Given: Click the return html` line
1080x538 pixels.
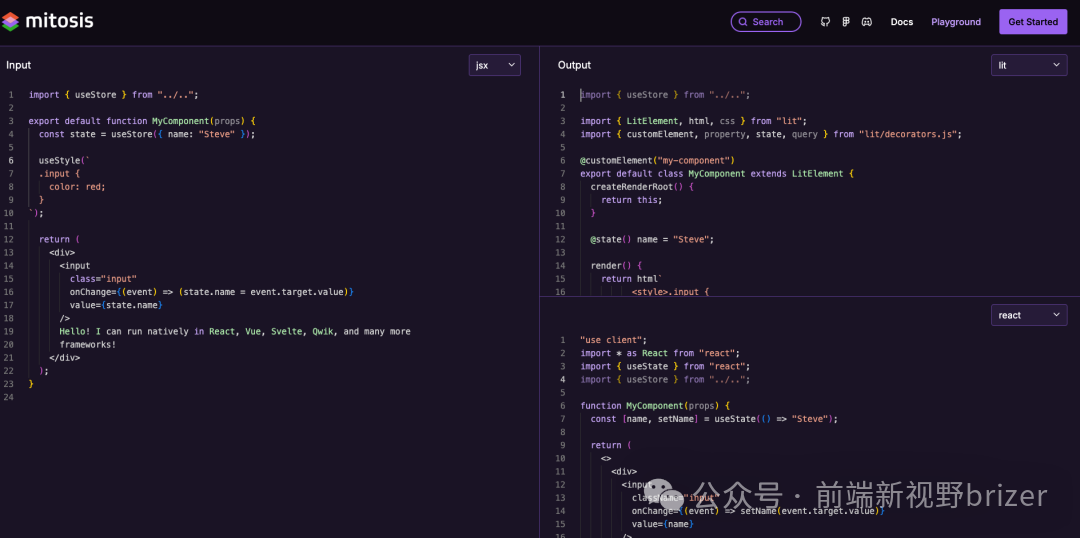Looking at the screenshot, I should 631,278.
